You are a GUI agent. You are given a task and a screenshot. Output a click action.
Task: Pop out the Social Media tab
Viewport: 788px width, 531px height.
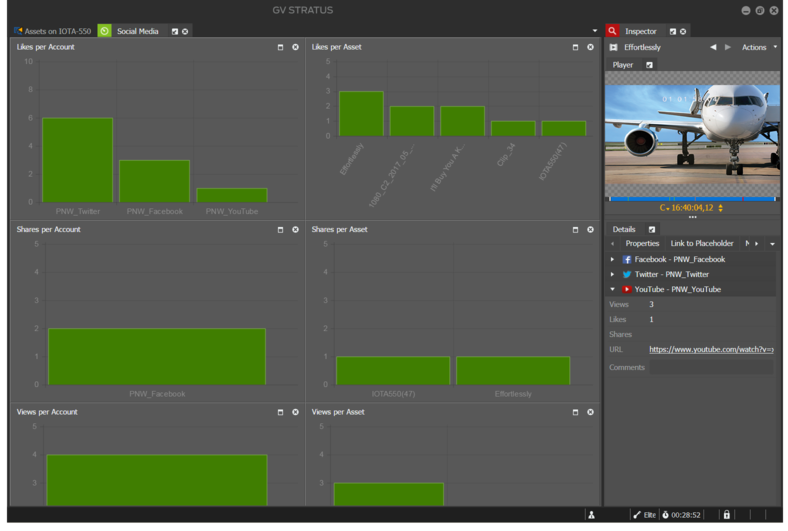pos(175,32)
